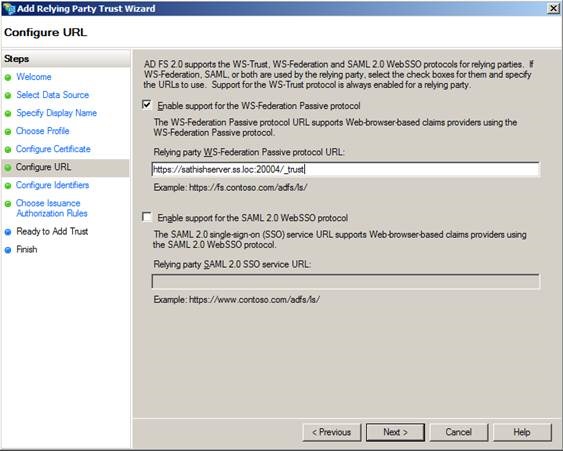Click the blue bullet beside Ready to Add Trust
Image resolution: width=563 pixels, height=451 pixels.
[8, 232]
